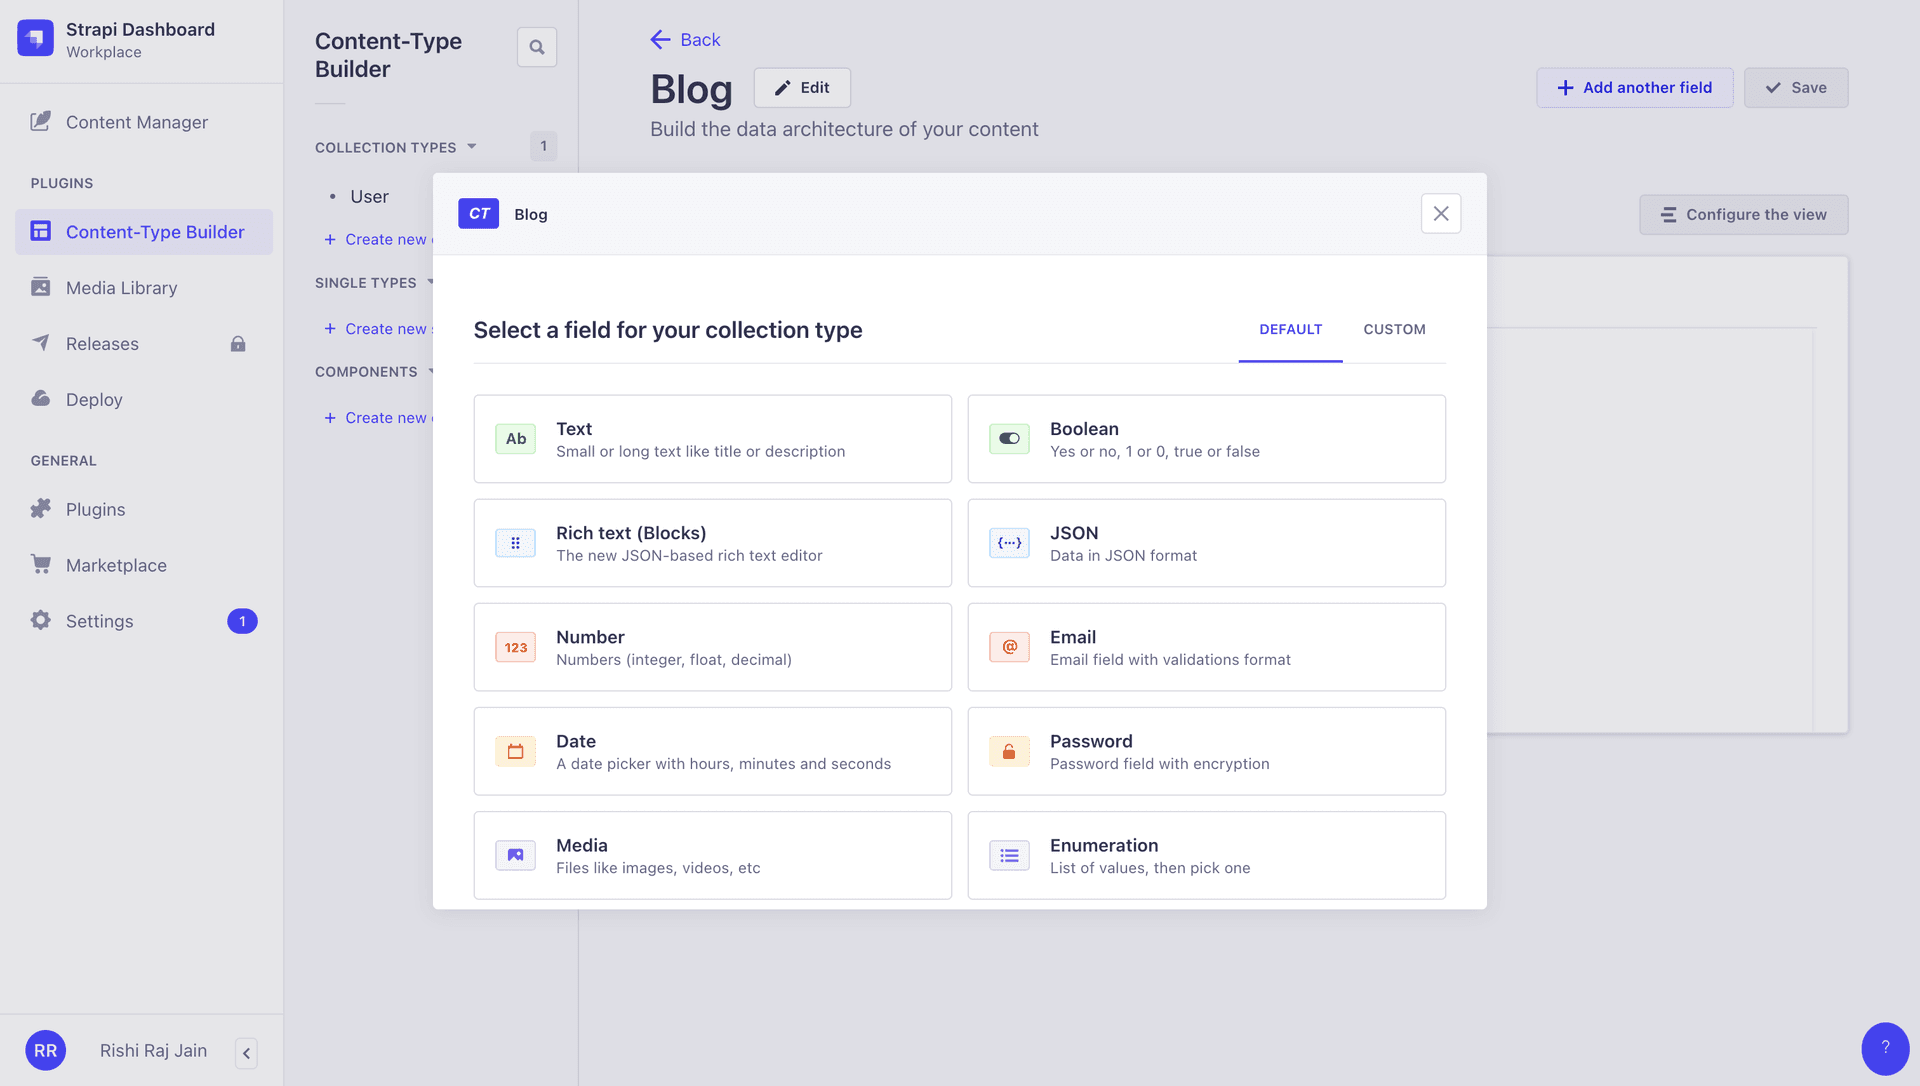The image size is (1920, 1086).
Task: Select the Number field 123 icon
Action: point(515,647)
